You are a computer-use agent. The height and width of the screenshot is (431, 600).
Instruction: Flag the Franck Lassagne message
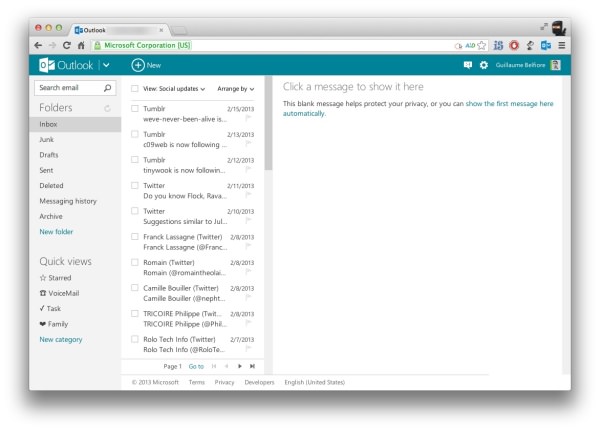(248, 246)
